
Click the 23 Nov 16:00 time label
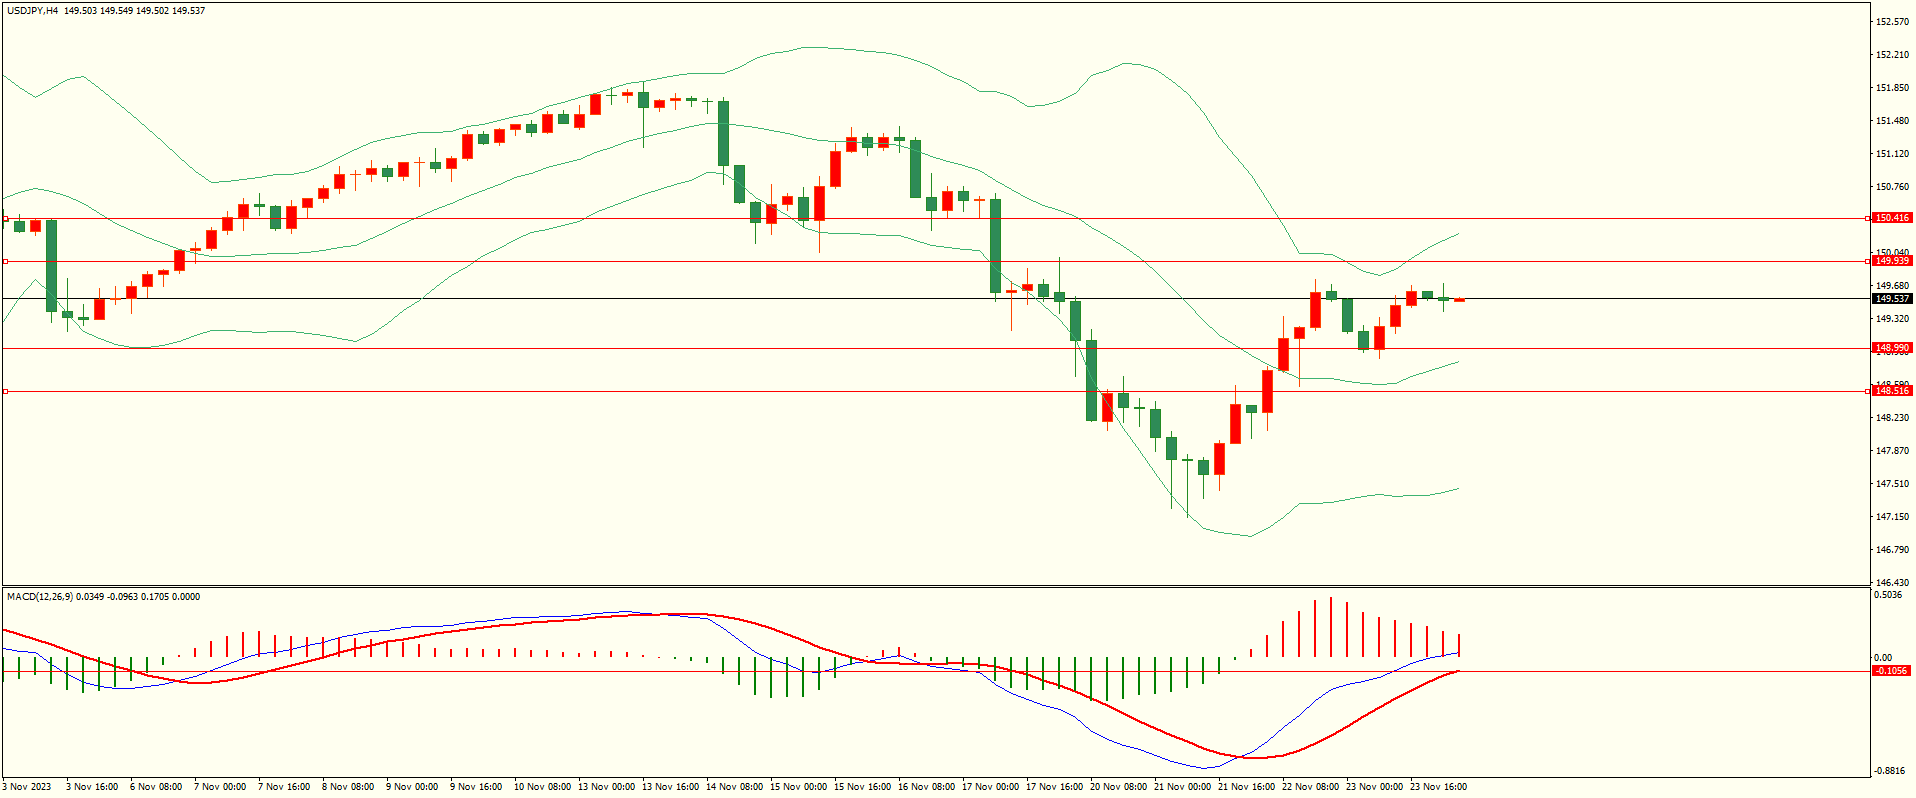point(1438,787)
